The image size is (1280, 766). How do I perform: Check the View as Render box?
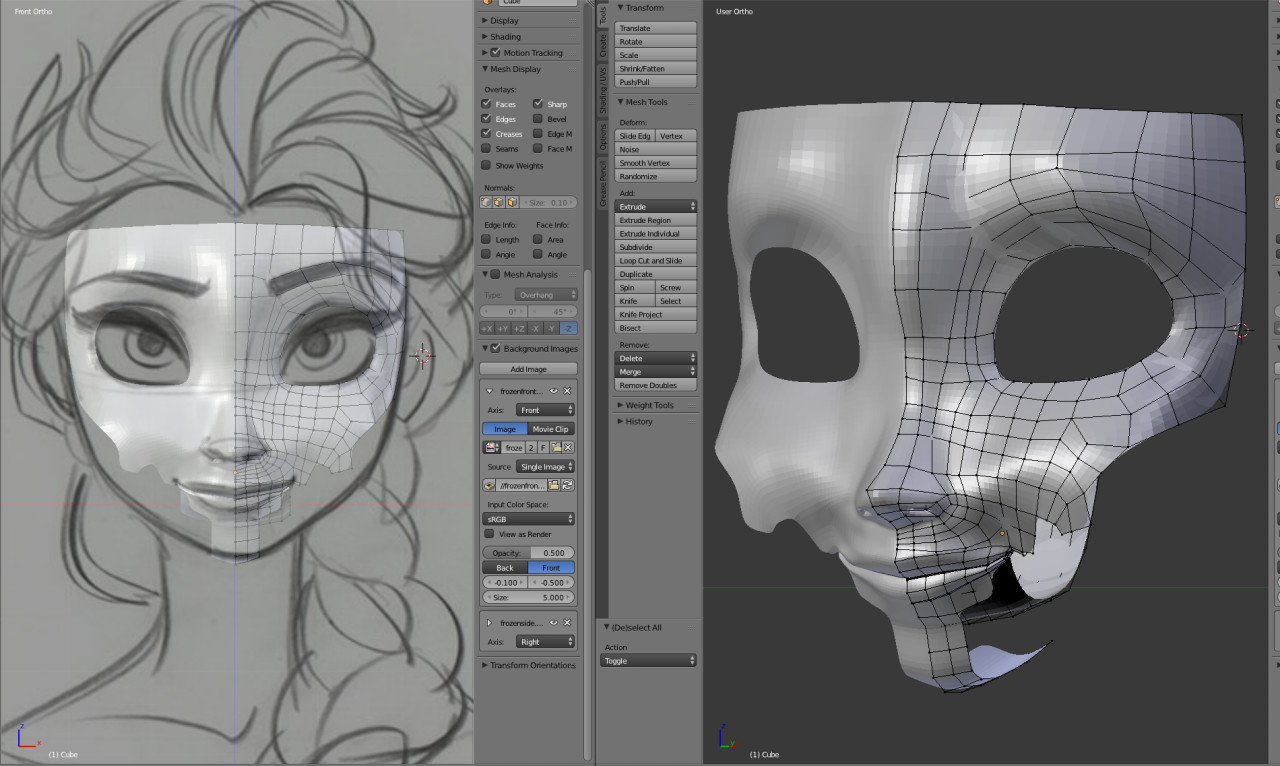click(x=489, y=534)
